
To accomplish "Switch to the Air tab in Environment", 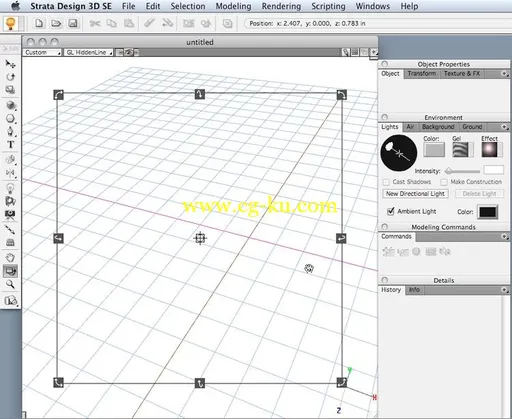I will (410, 127).
